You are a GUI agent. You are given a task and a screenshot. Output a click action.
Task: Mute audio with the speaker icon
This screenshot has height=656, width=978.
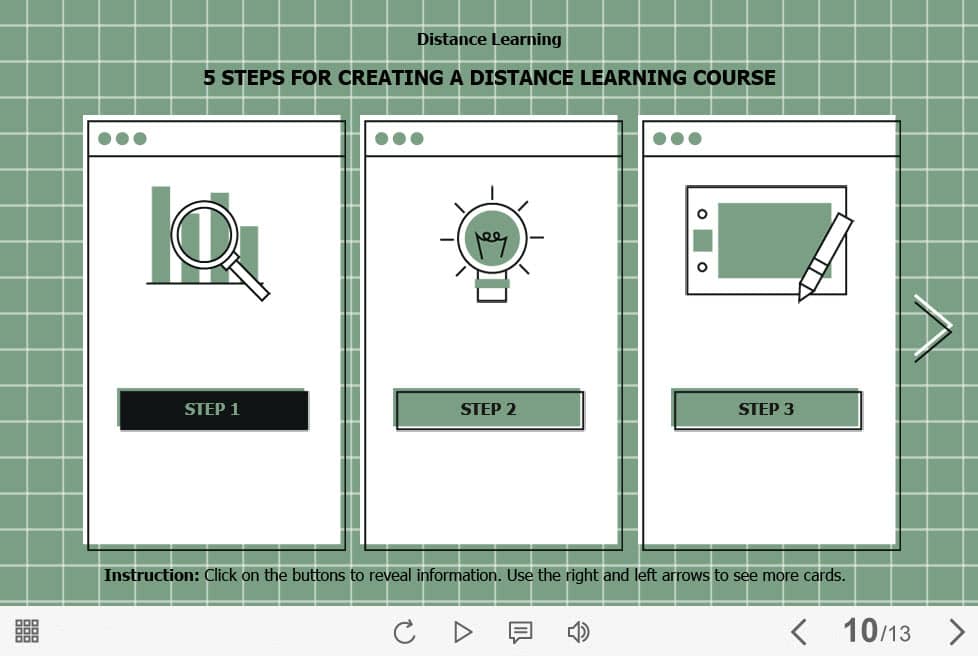pos(578,632)
